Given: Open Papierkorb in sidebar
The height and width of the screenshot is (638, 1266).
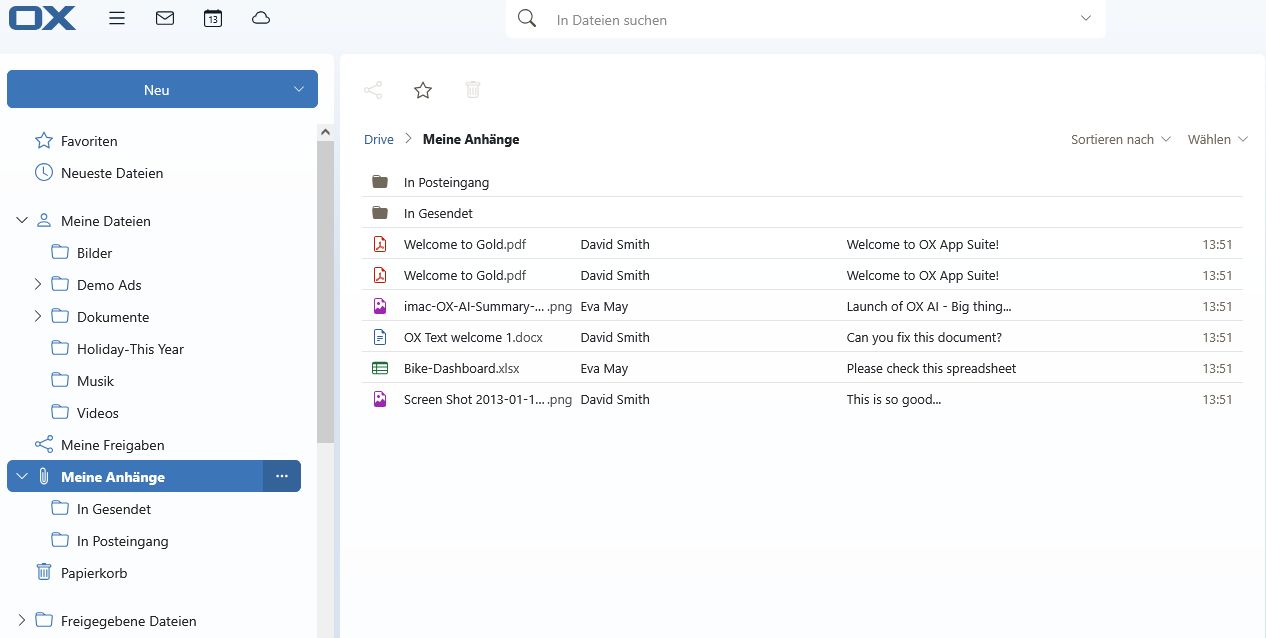Looking at the screenshot, I should point(94,573).
